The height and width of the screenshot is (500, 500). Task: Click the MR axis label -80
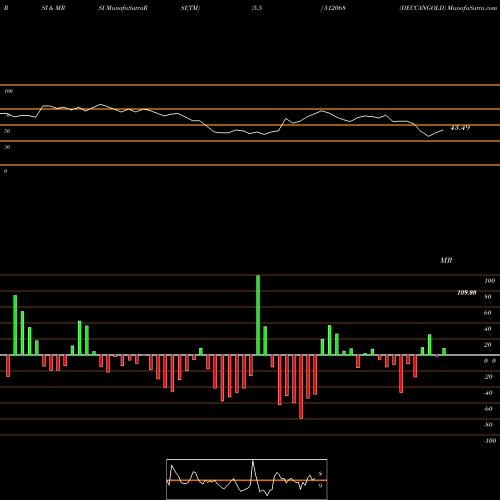pos(488,425)
